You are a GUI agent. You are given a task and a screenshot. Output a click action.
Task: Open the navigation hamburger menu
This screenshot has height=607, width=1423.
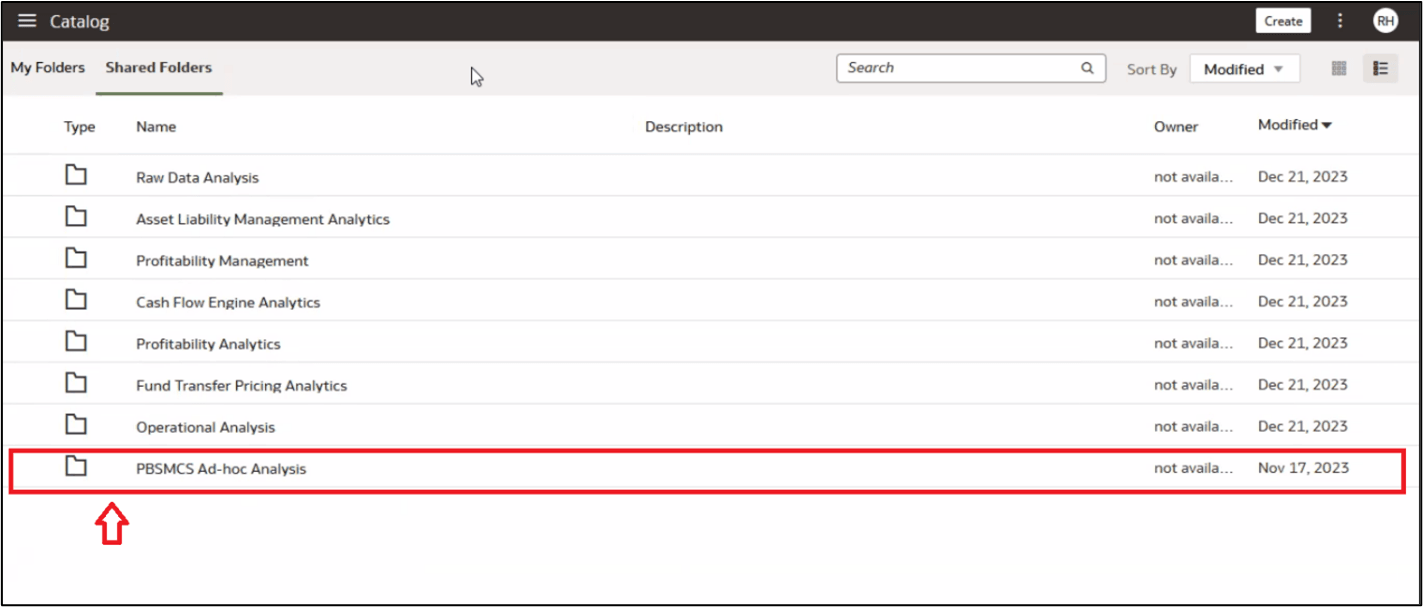coord(26,20)
